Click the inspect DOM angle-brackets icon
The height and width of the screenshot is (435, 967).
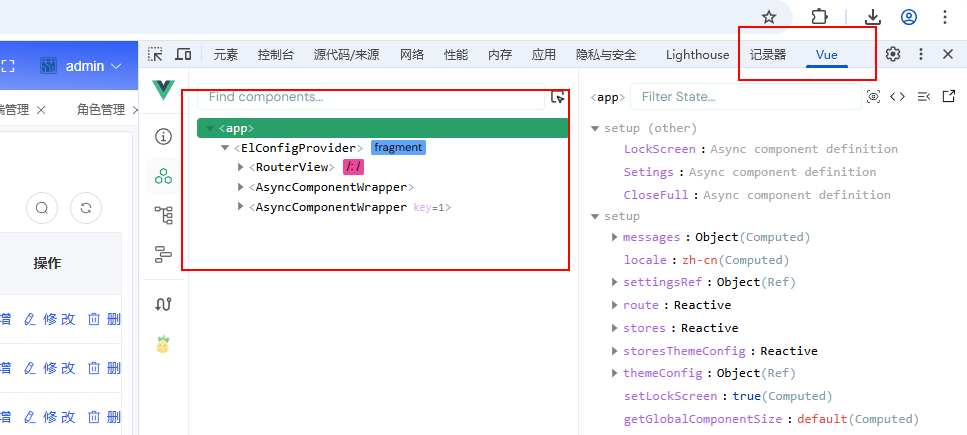pos(897,97)
